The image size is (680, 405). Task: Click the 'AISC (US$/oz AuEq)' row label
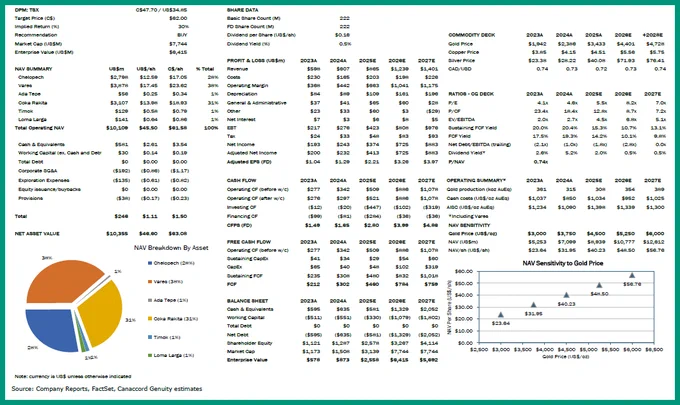coord(471,207)
